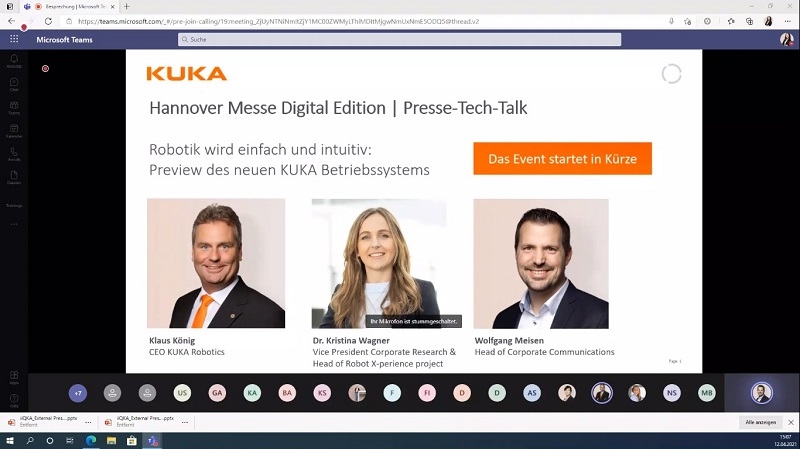
Task: Open a new browser tab
Action: point(127,7)
